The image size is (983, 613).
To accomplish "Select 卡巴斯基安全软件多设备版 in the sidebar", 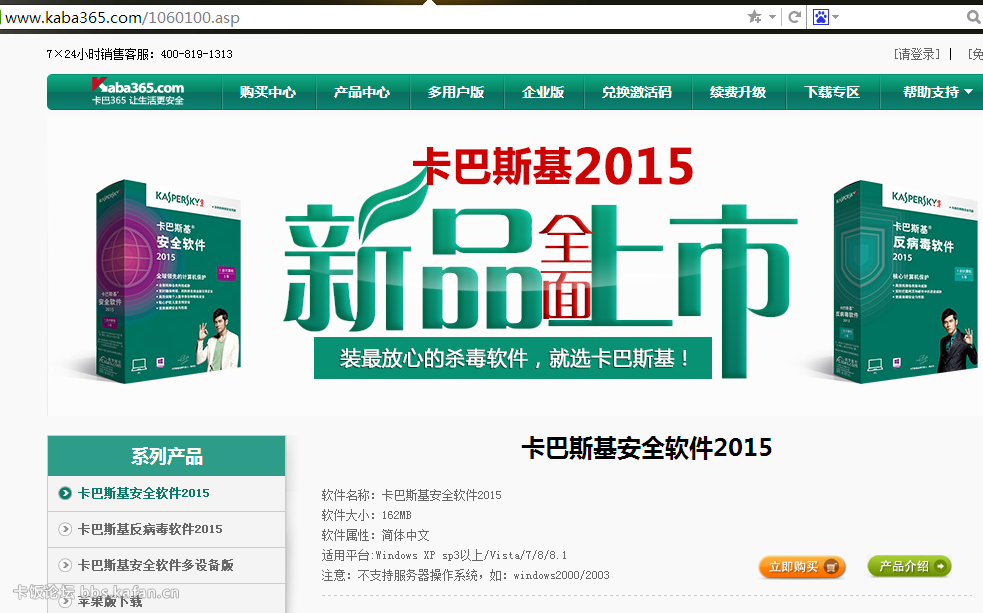I will [x=155, y=565].
